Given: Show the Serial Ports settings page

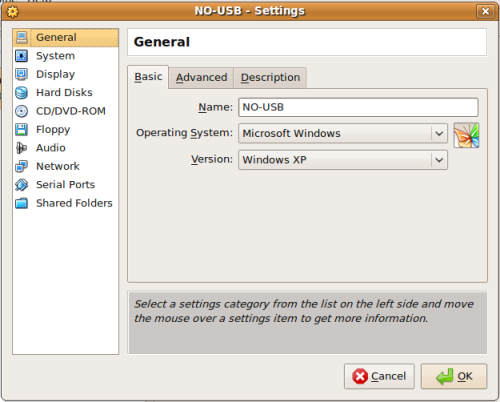Looking at the screenshot, I should pyautogui.click(x=66, y=185).
